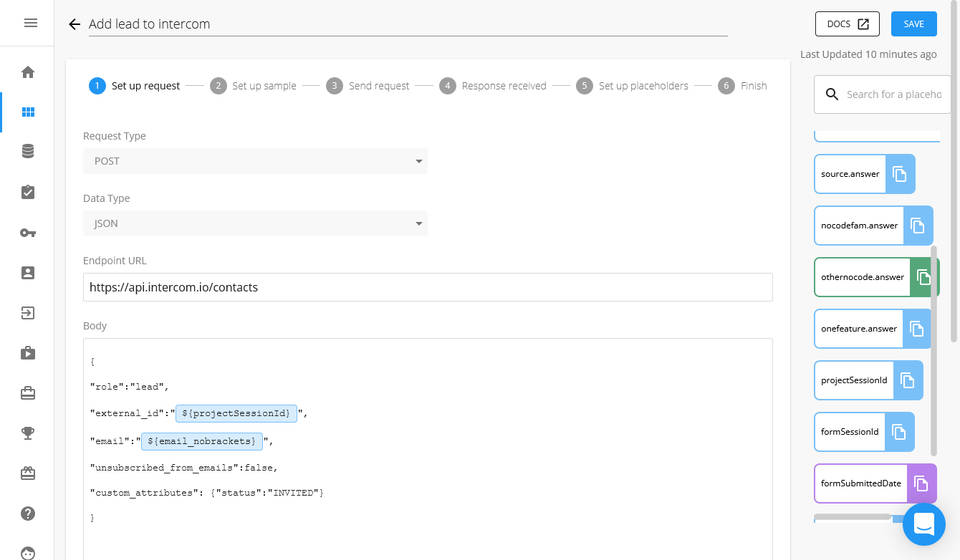Expand the Request Type dropdown
960x560 pixels.
pos(254,161)
